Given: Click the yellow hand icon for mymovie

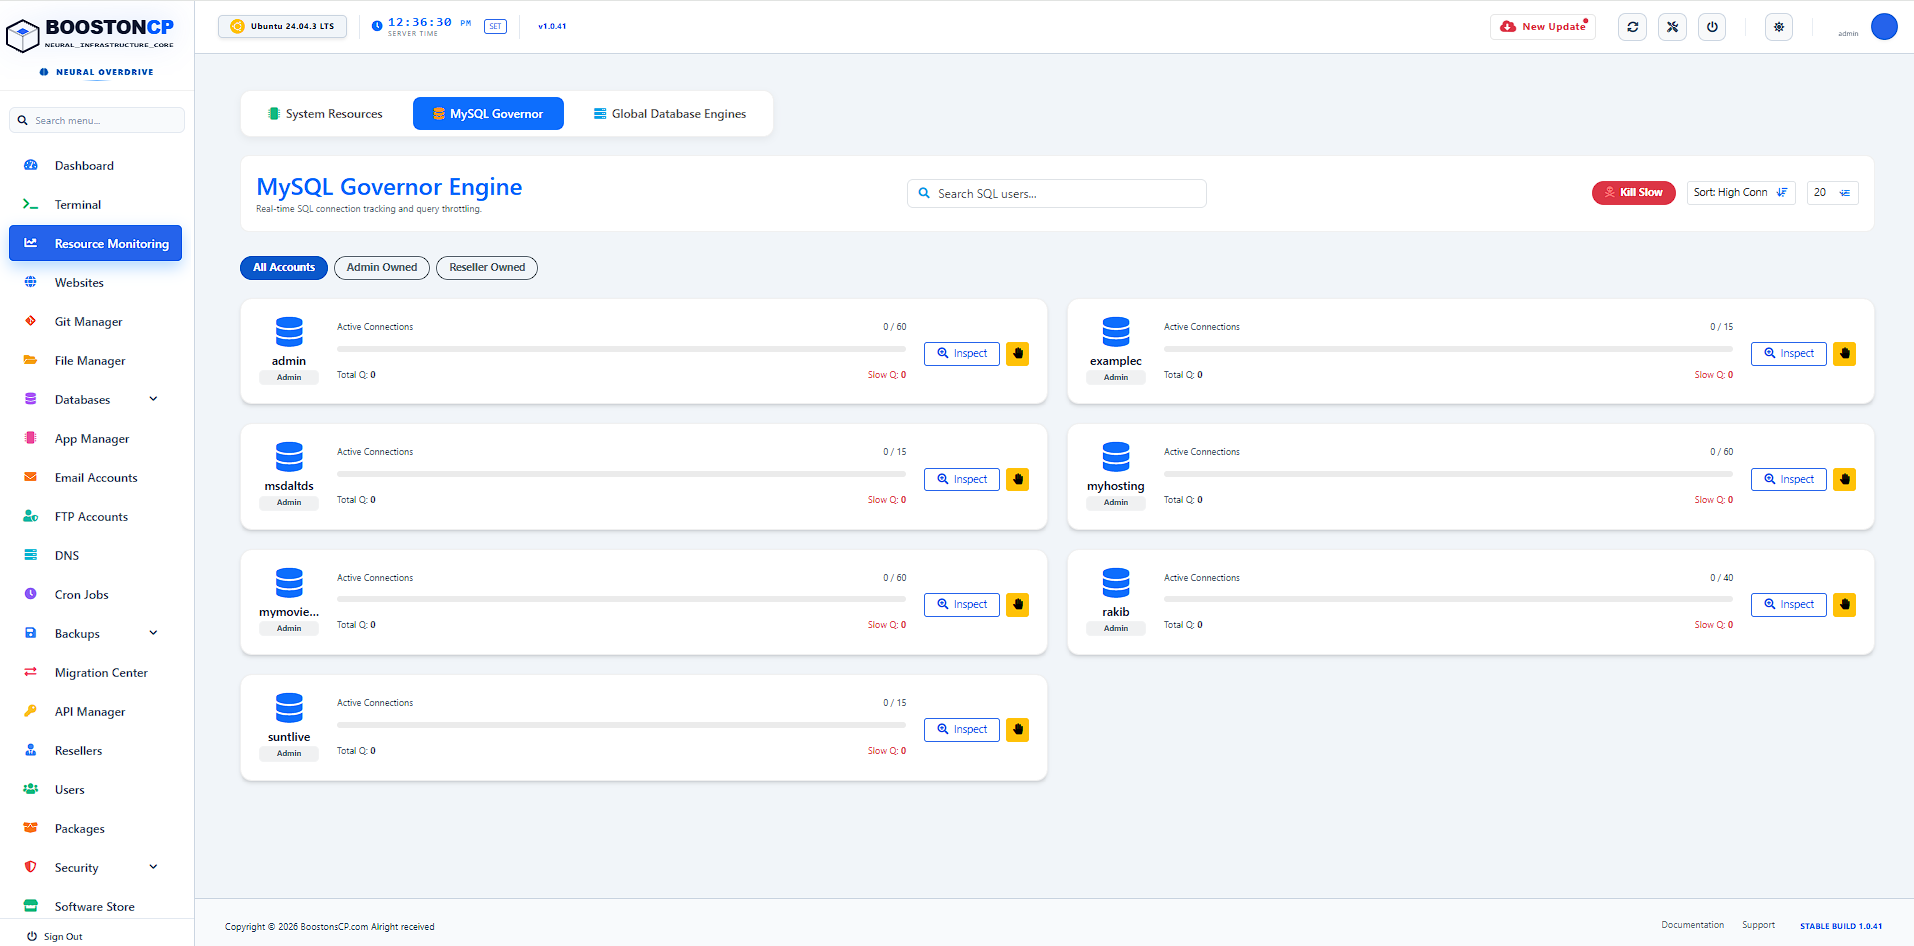Looking at the screenshot, I should pyautogui.click(x=1018, y=604).
